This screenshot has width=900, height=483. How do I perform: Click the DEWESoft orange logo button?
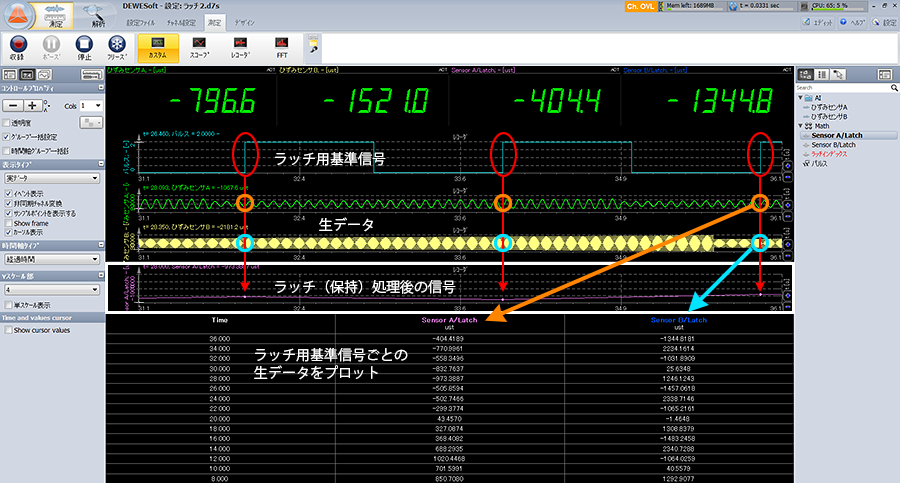[18, 16]
